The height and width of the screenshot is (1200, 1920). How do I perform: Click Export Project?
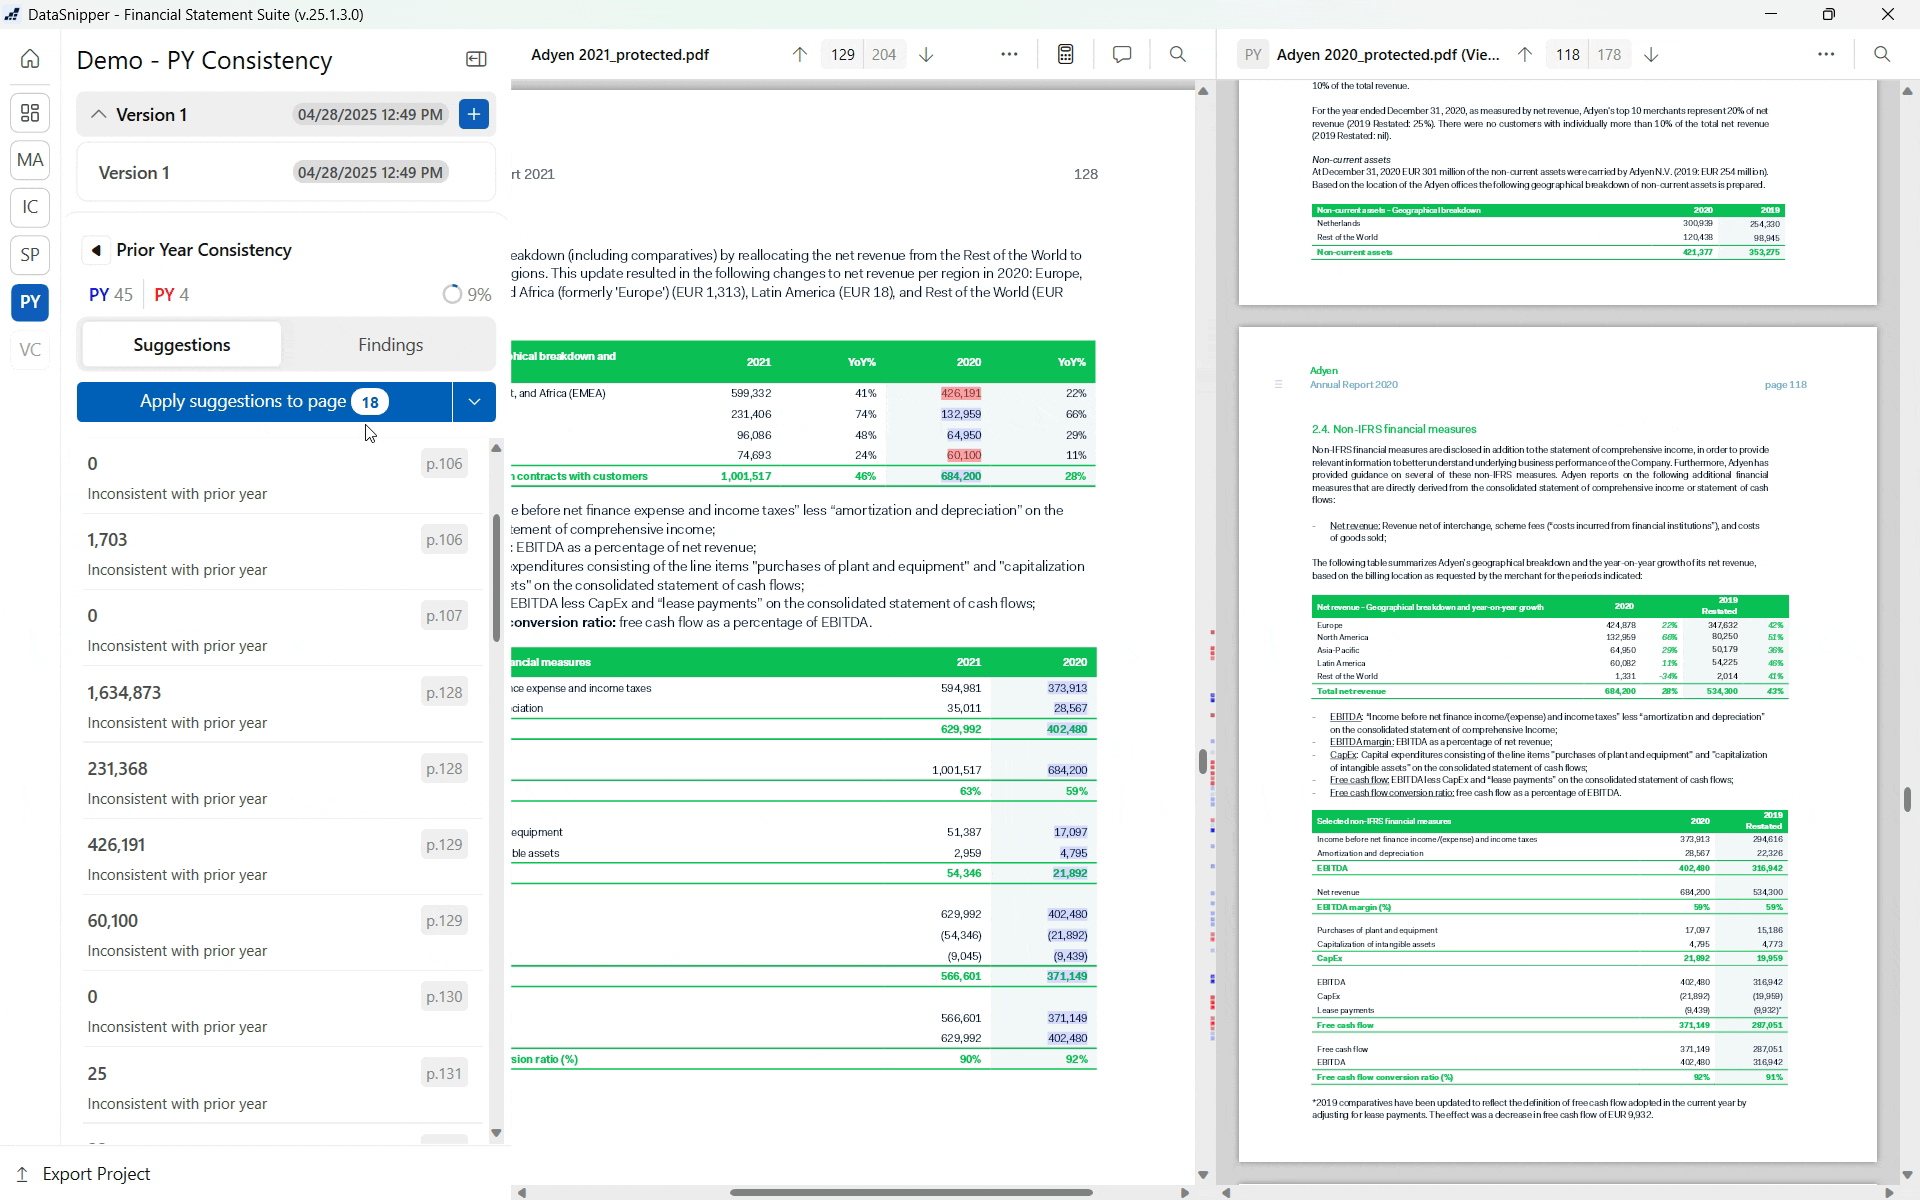pos(96,1174)
